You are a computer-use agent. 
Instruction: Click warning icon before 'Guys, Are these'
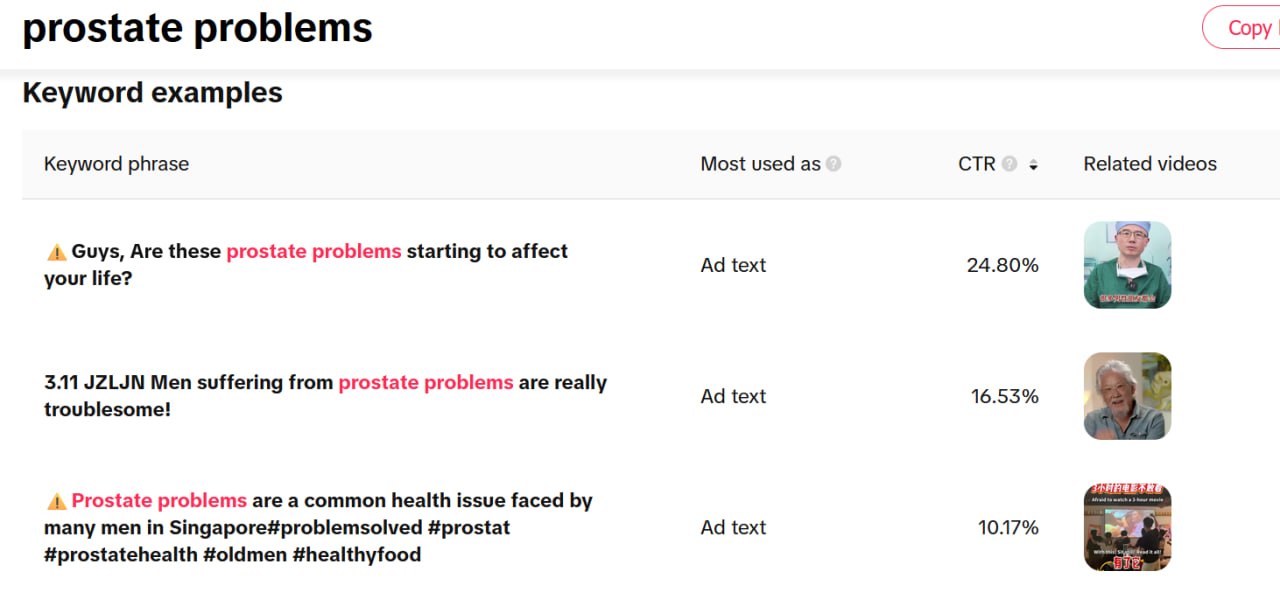tap(56, 252)
